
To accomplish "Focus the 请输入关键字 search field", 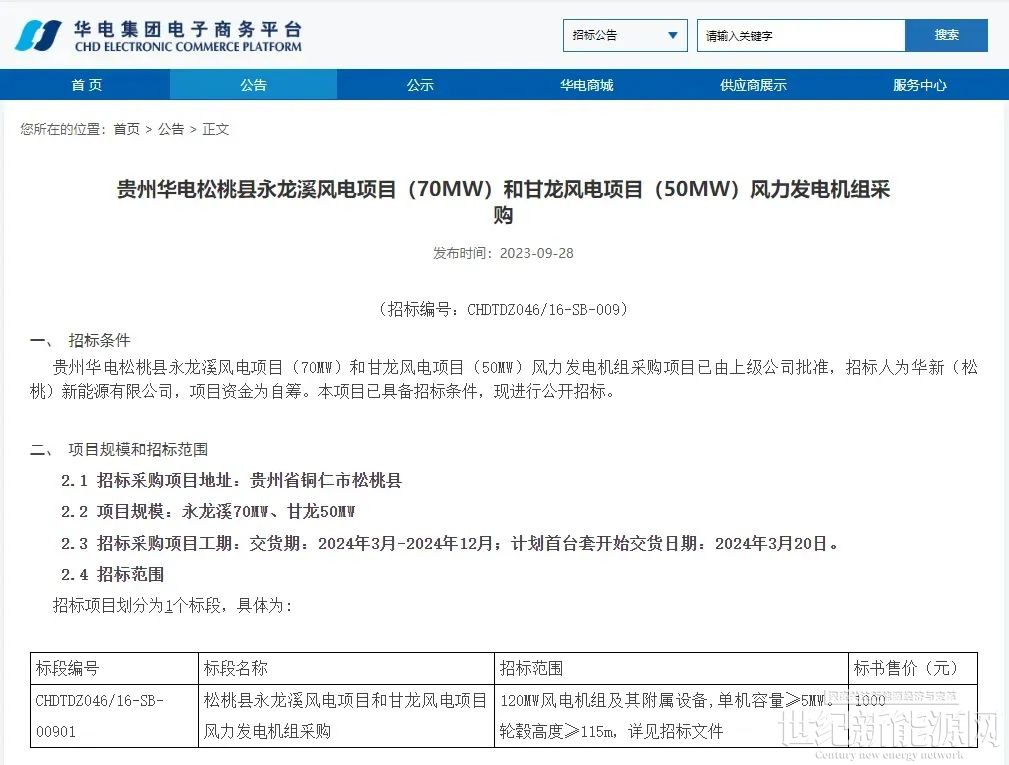I will click(x=801, y=35).
